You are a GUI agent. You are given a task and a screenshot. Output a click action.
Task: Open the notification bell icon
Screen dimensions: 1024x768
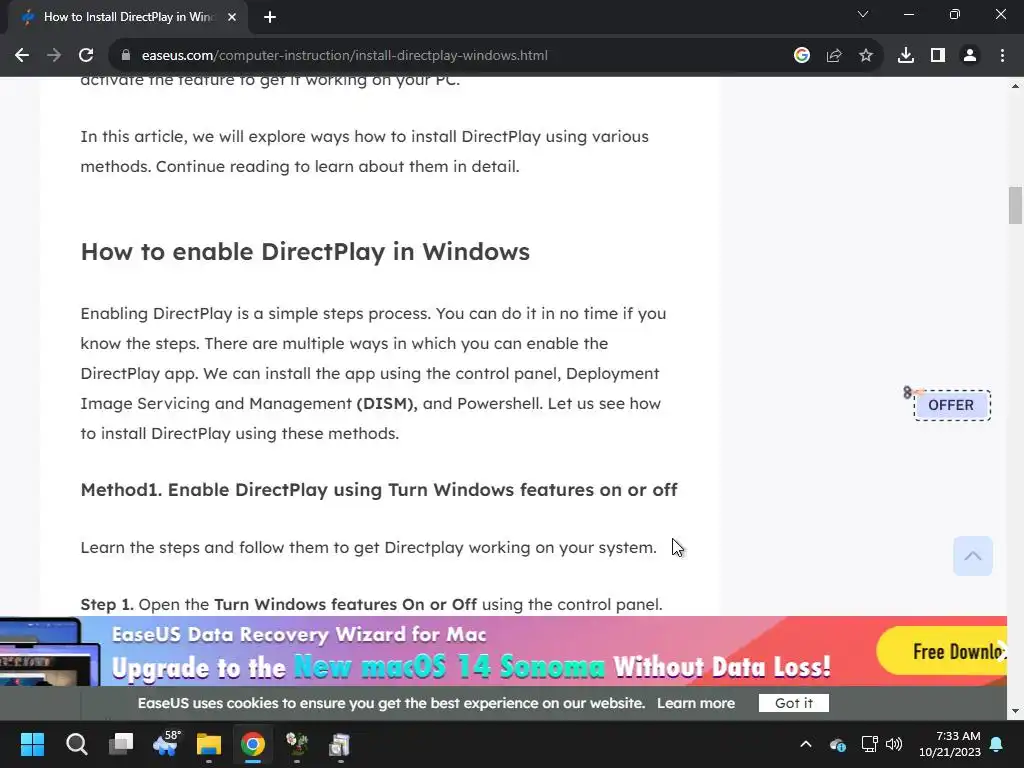(997, 744)
